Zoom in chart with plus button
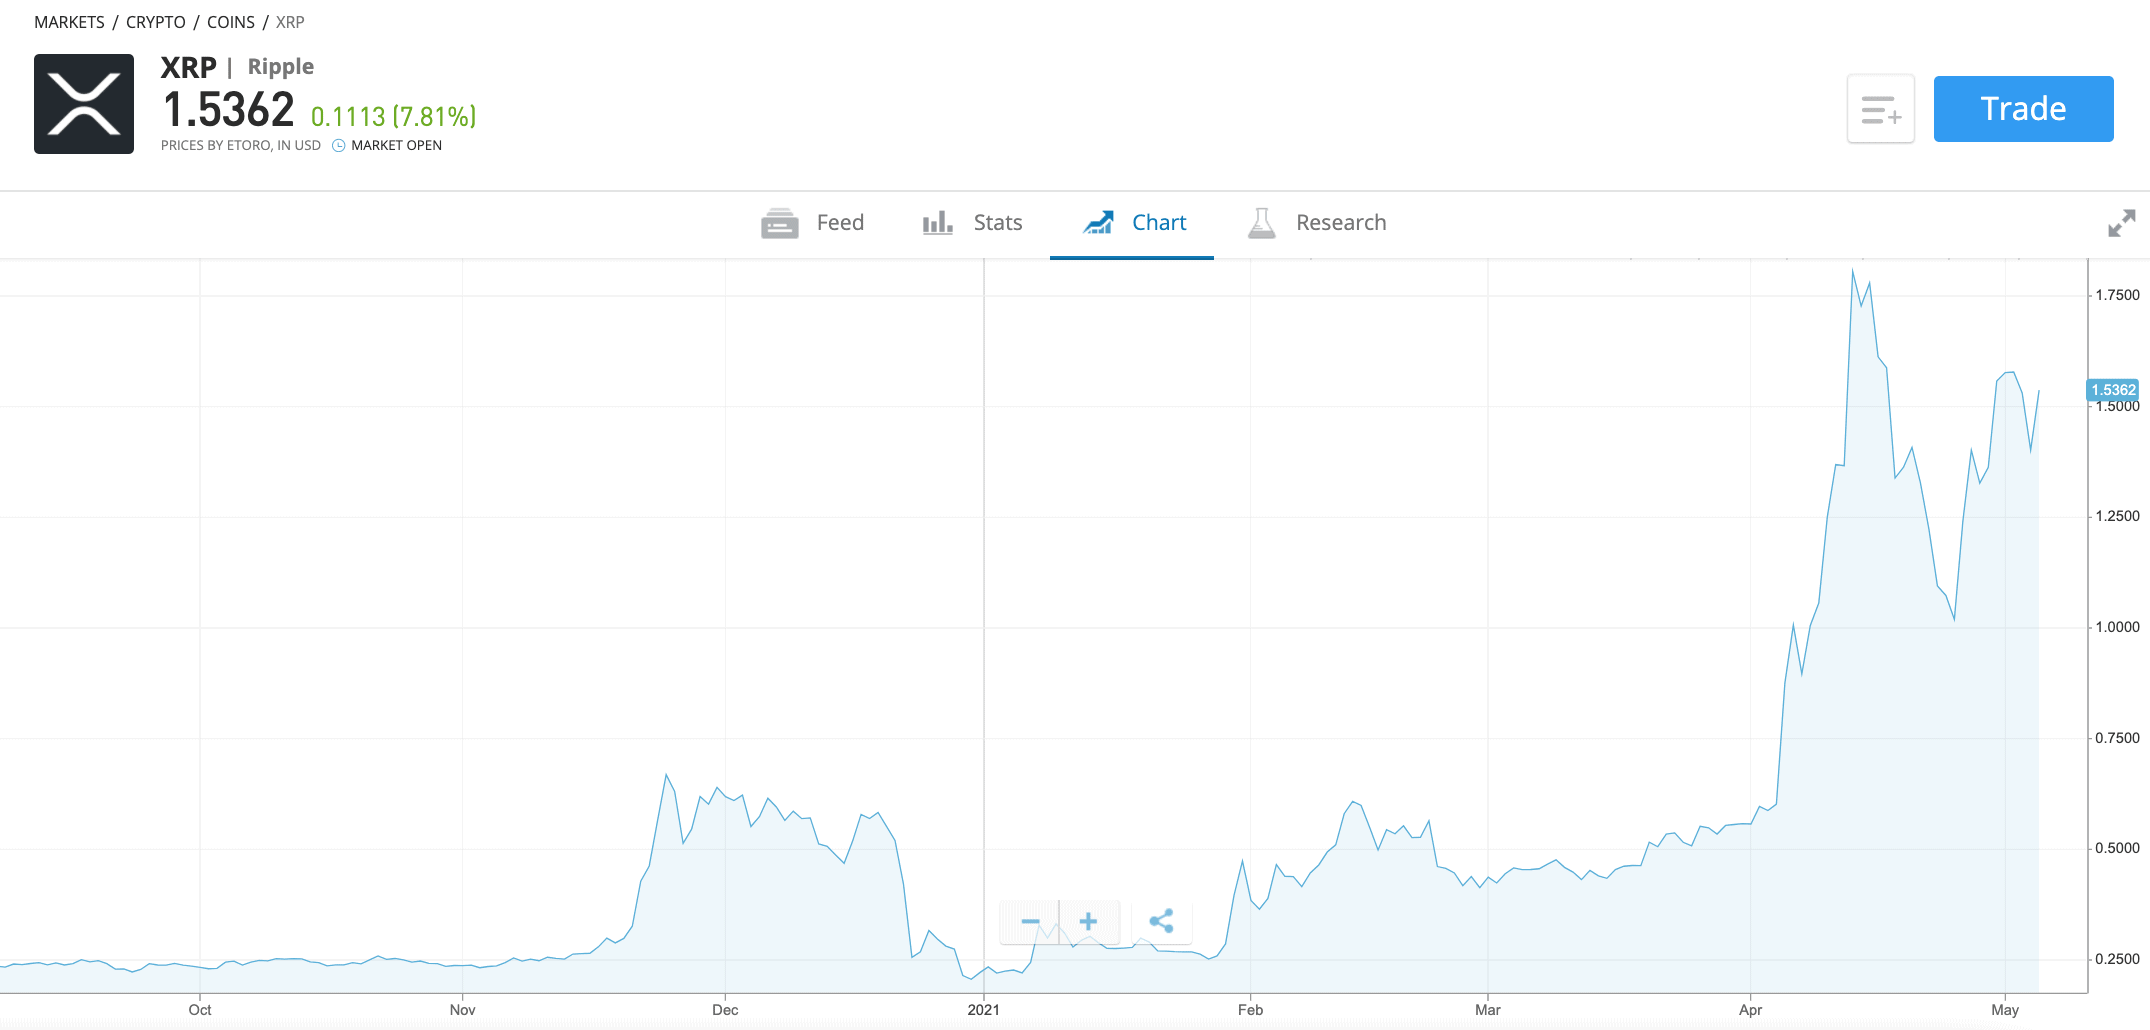Screen dimensions: 2150x1030 [1089, 922]
